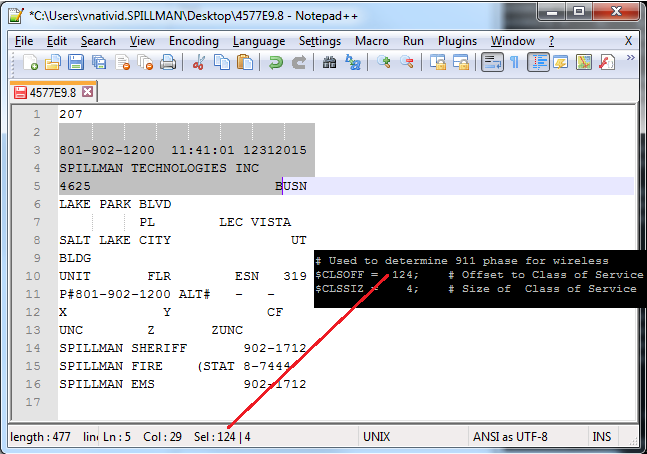
Task: Open the Window menu
Action: (512, 41)
